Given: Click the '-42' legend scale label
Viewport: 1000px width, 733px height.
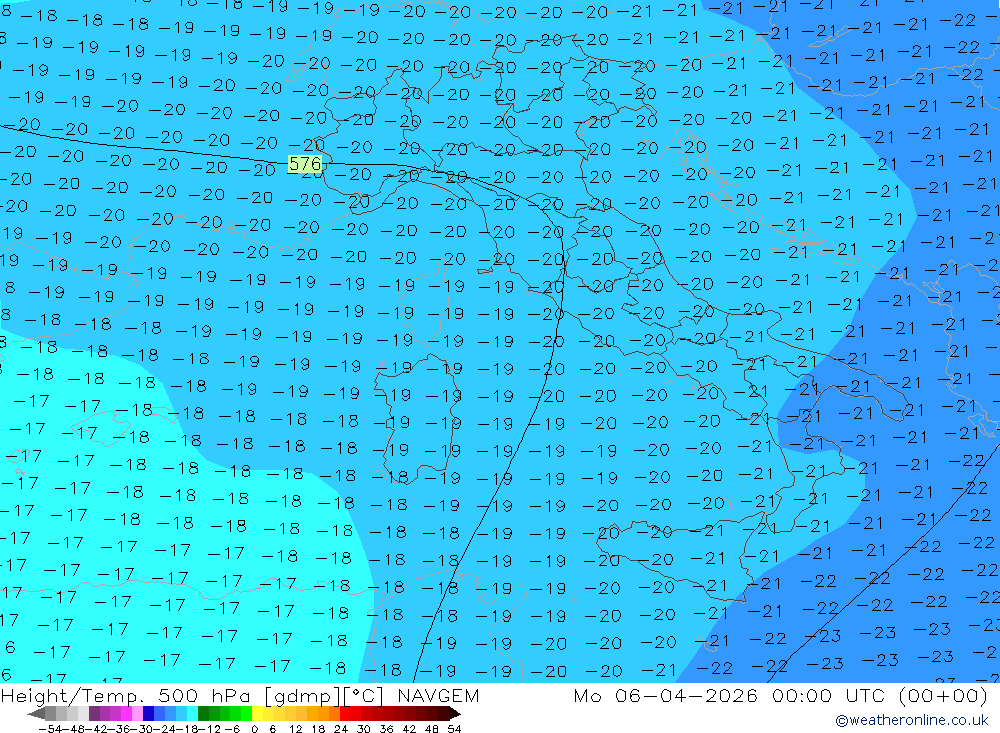Looking at the screenshot, I should tap(98, 729).
